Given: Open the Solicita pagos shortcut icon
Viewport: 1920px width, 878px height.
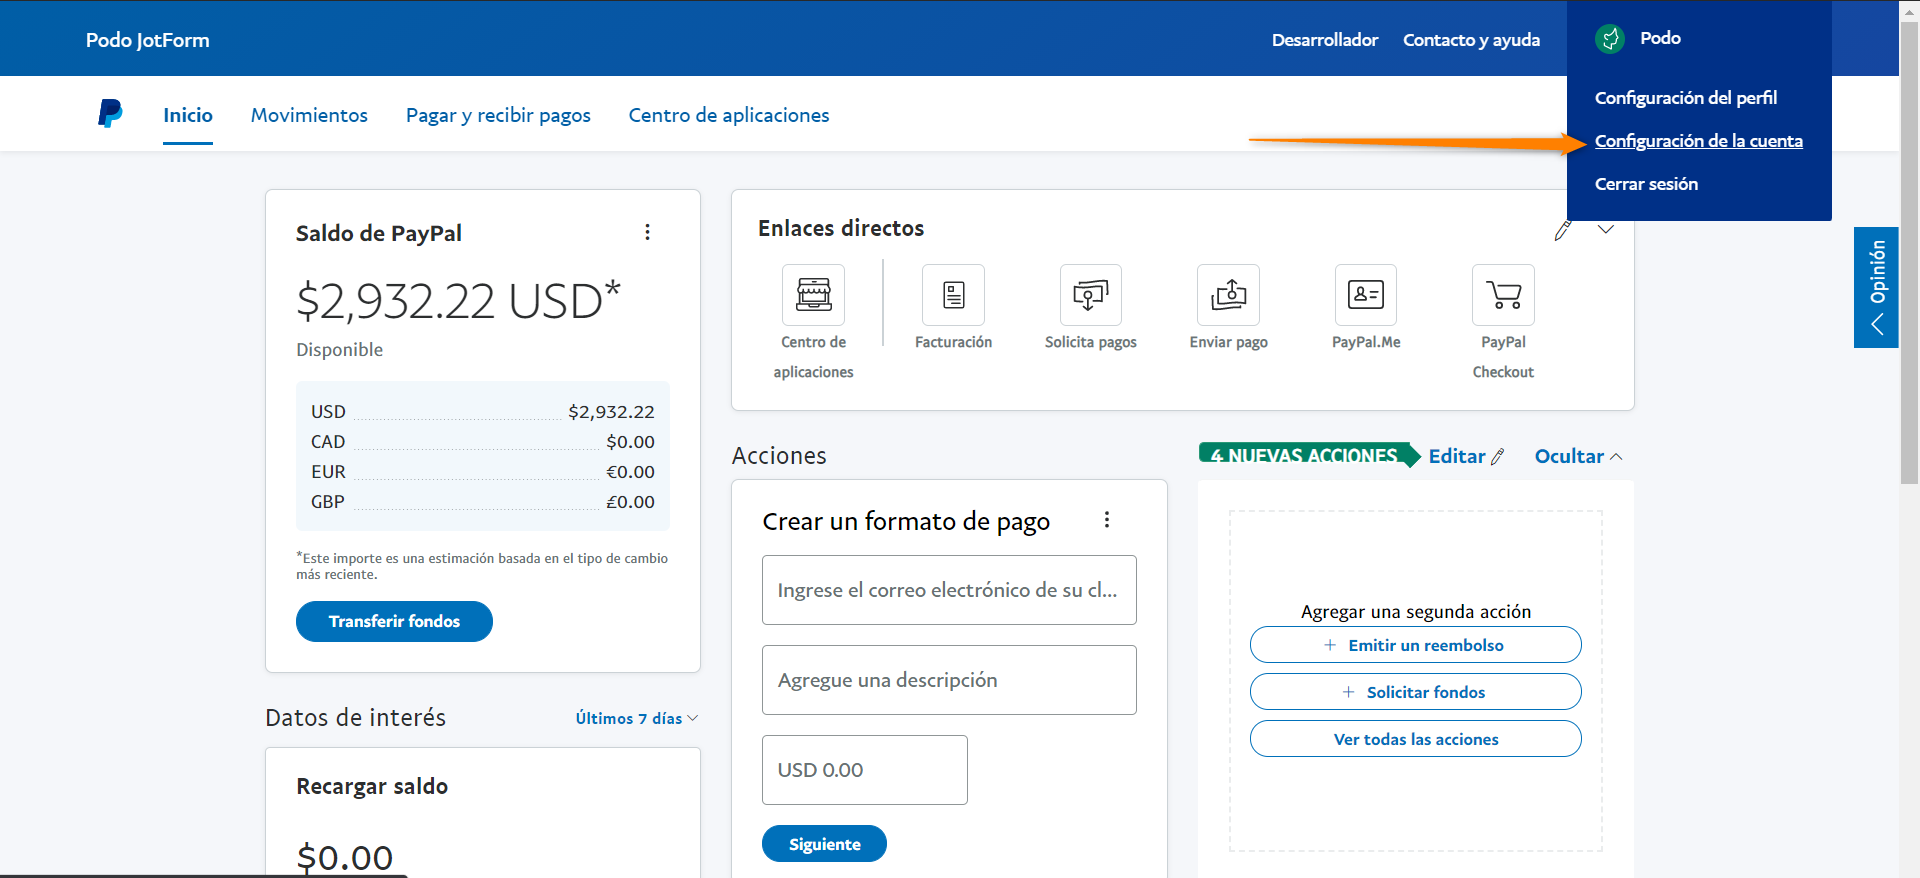Looking at the screenshot, I should (1090, 295).
